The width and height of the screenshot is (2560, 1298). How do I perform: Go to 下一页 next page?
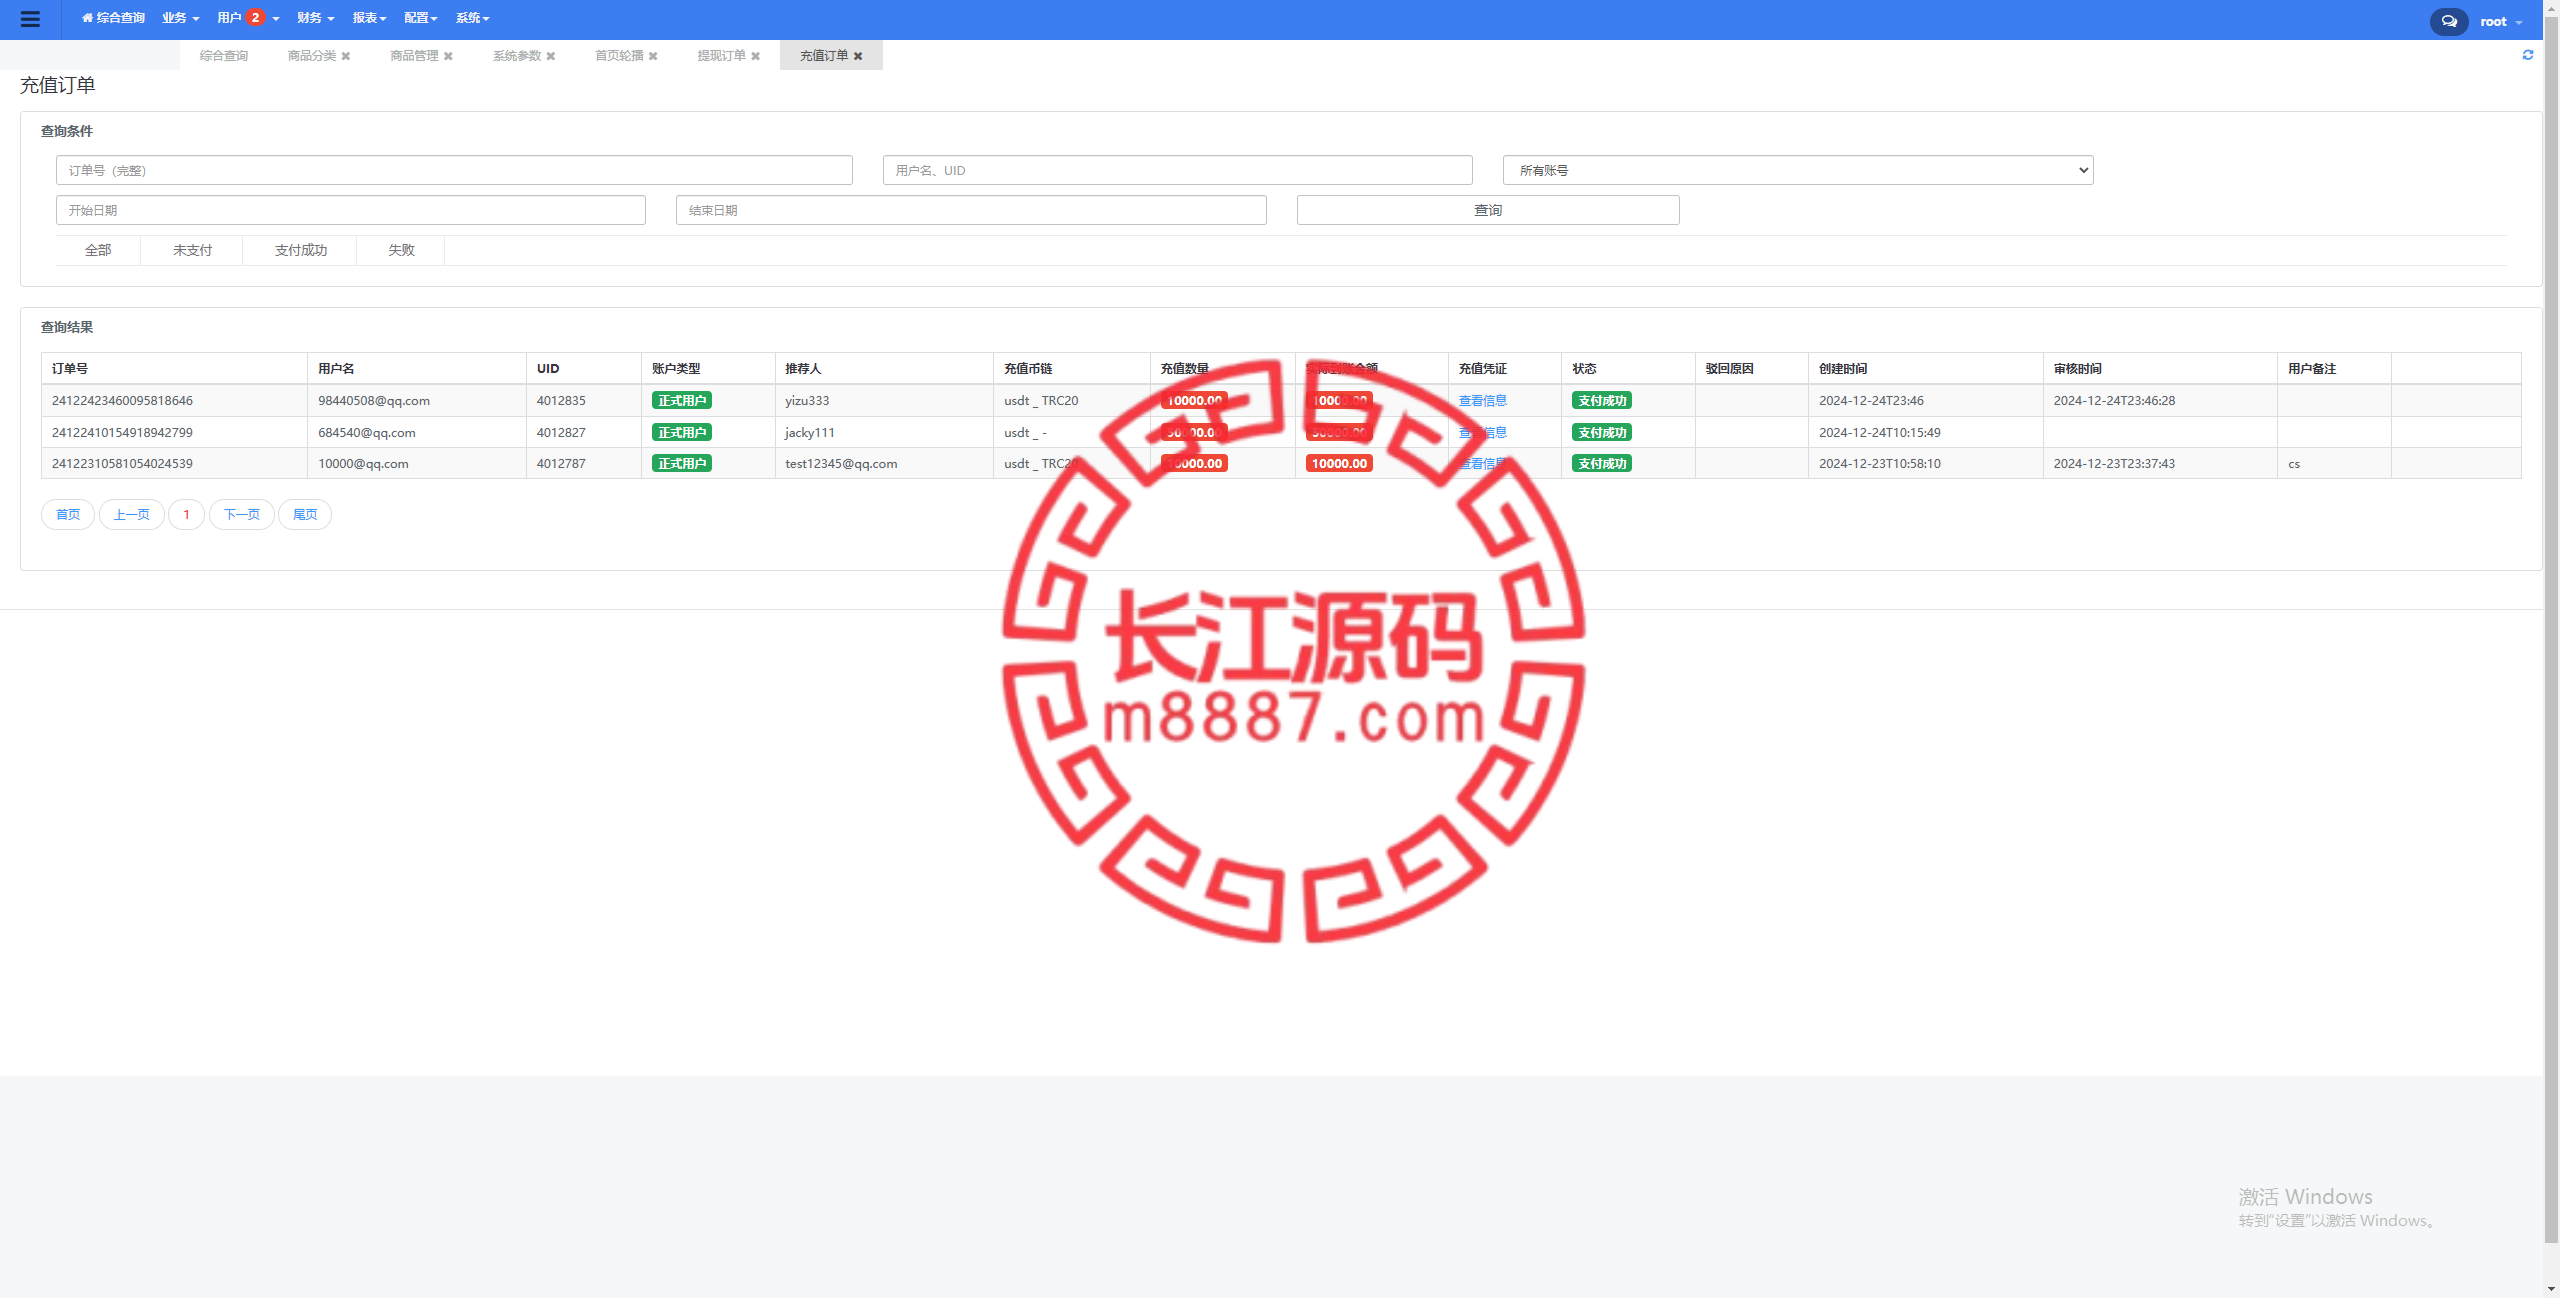(242, 514)
